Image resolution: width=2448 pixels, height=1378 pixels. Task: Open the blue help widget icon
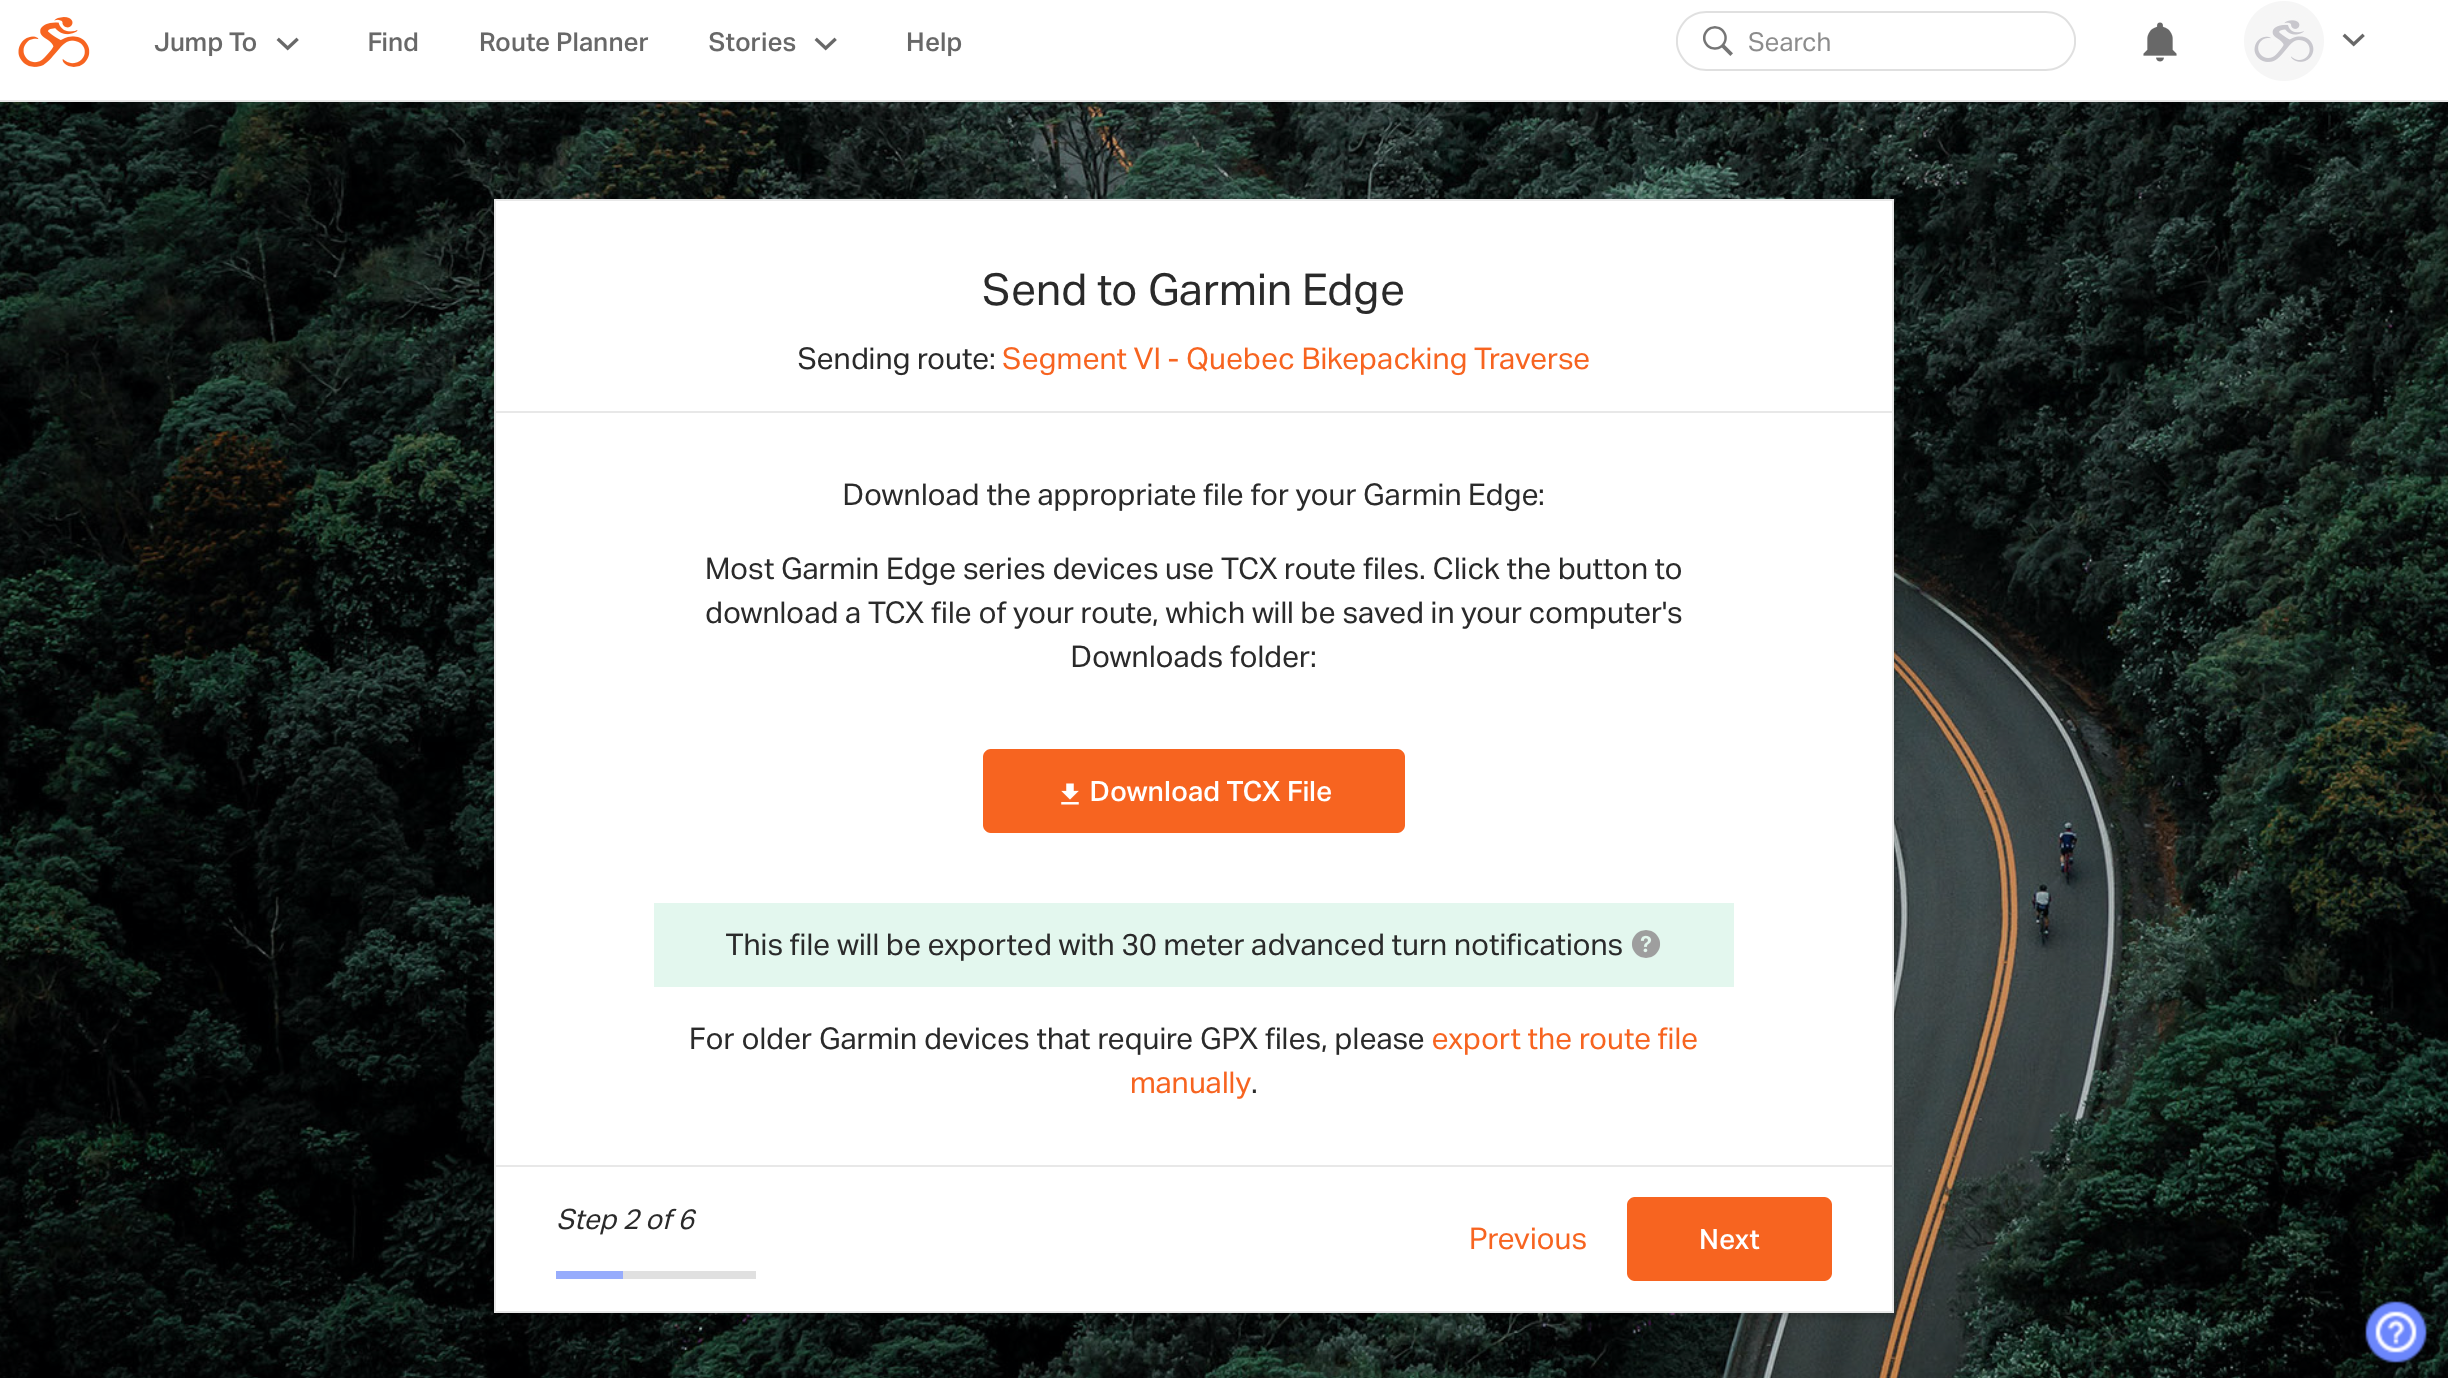pyautogui.click(x=2395, y=1331)
